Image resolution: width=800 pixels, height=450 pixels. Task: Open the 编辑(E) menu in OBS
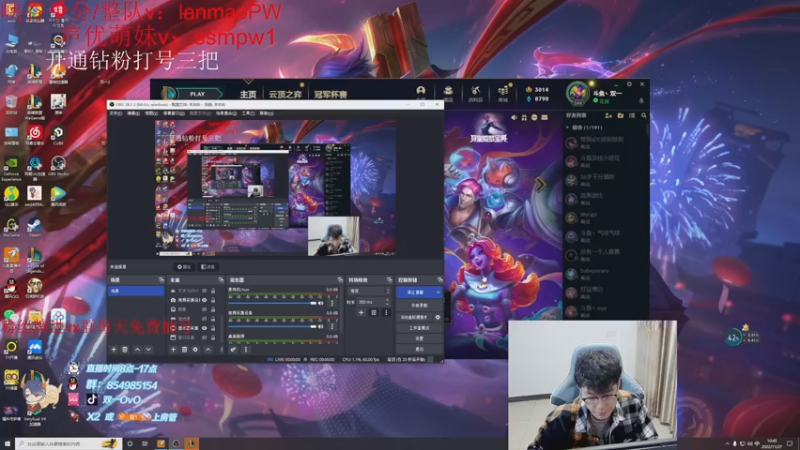pos(133,113)
